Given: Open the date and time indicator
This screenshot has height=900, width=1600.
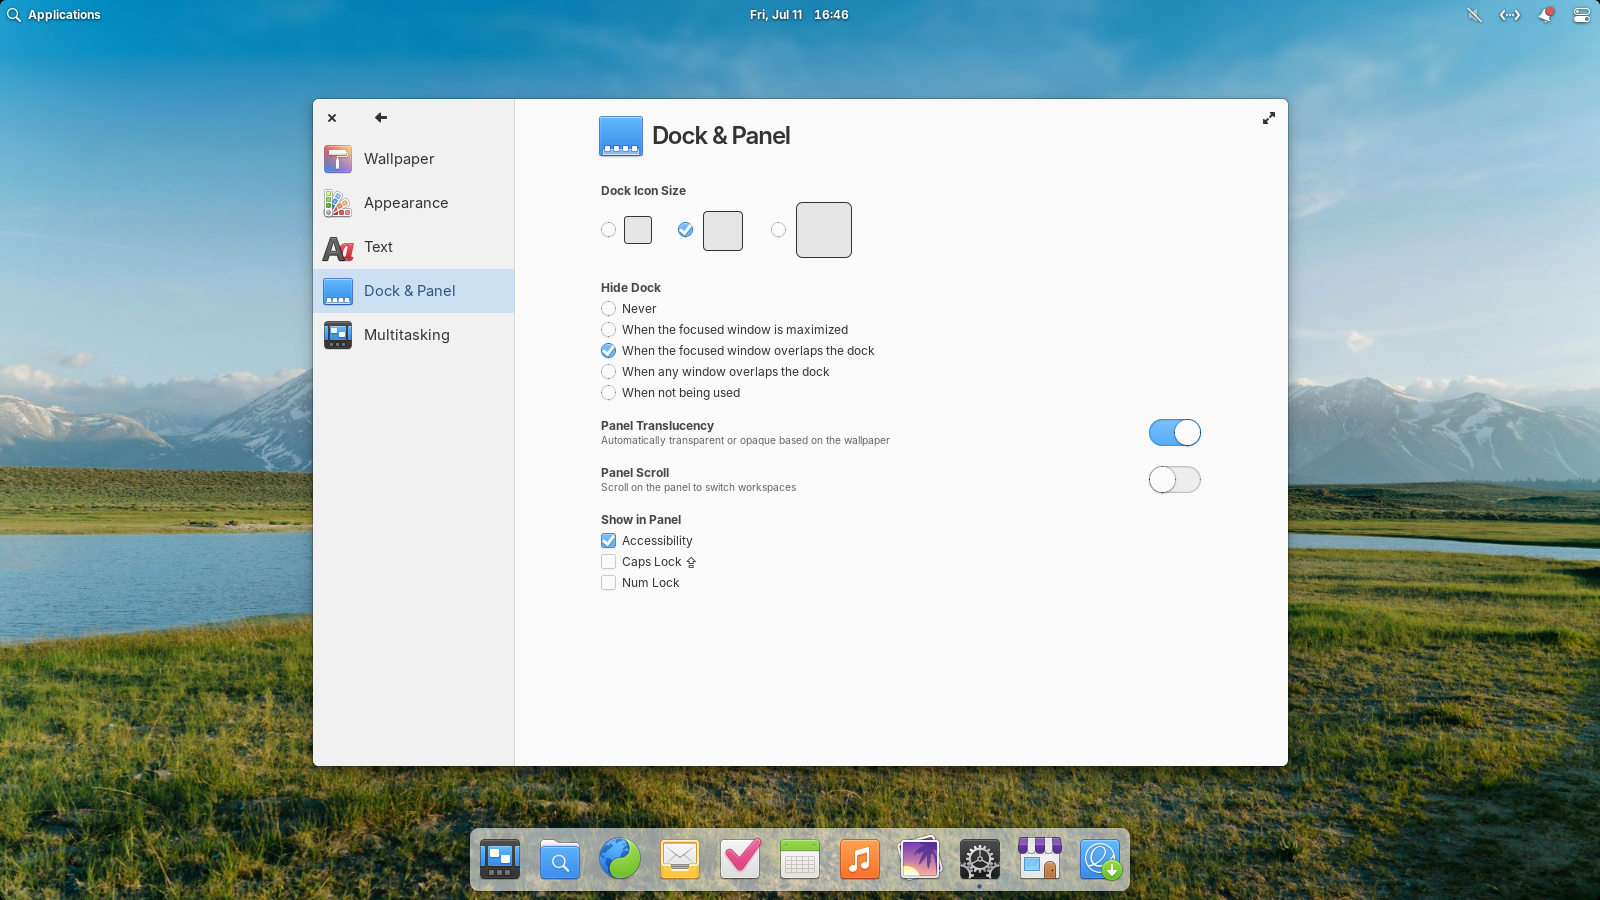Looking at the screenshot, I should click(x=799, y=15).
